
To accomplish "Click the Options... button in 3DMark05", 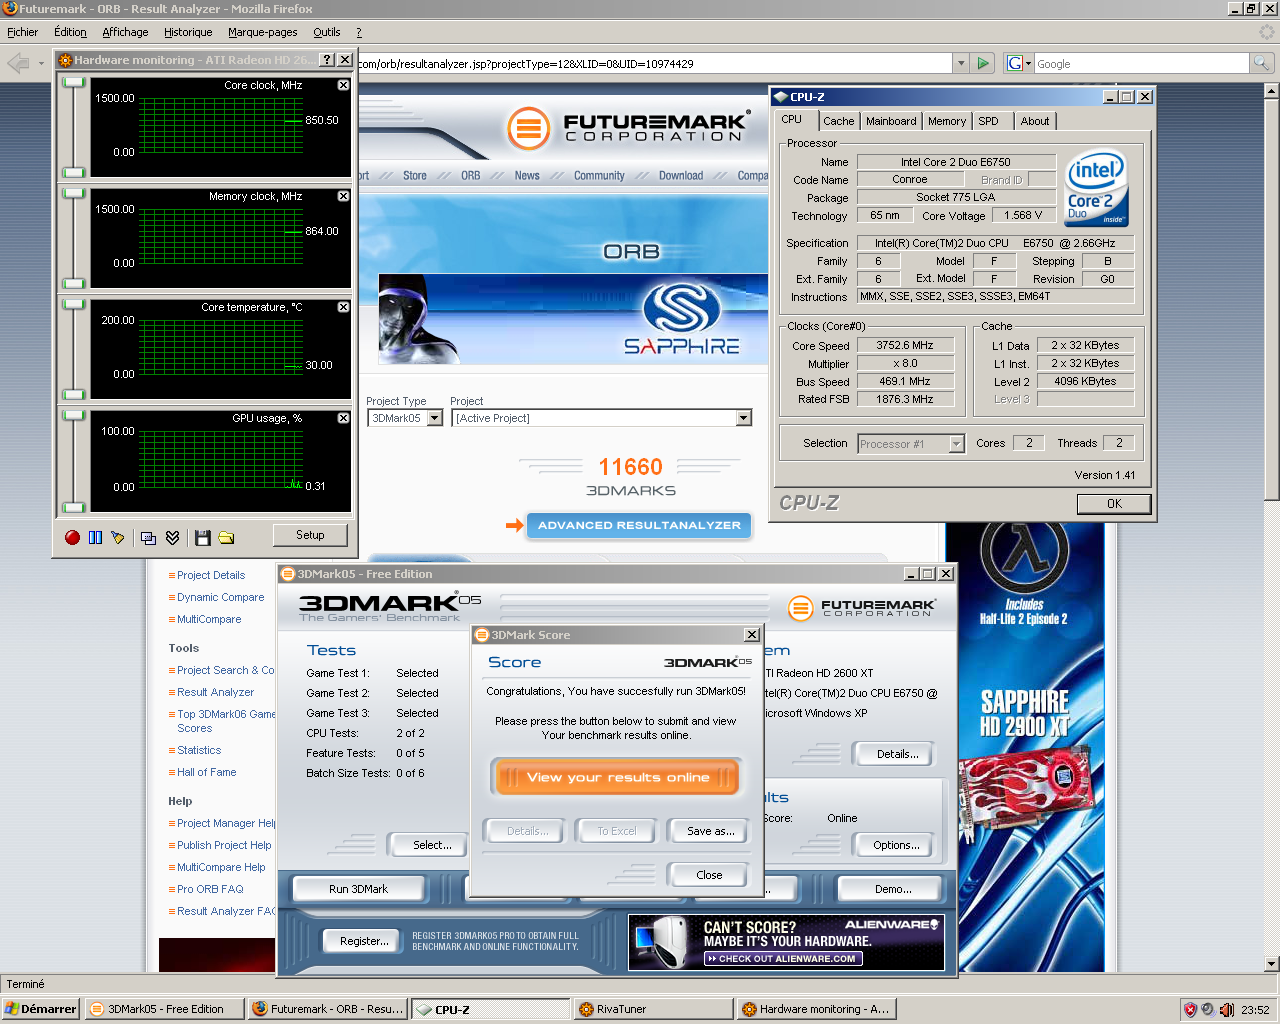I will [x=896, y=845].
